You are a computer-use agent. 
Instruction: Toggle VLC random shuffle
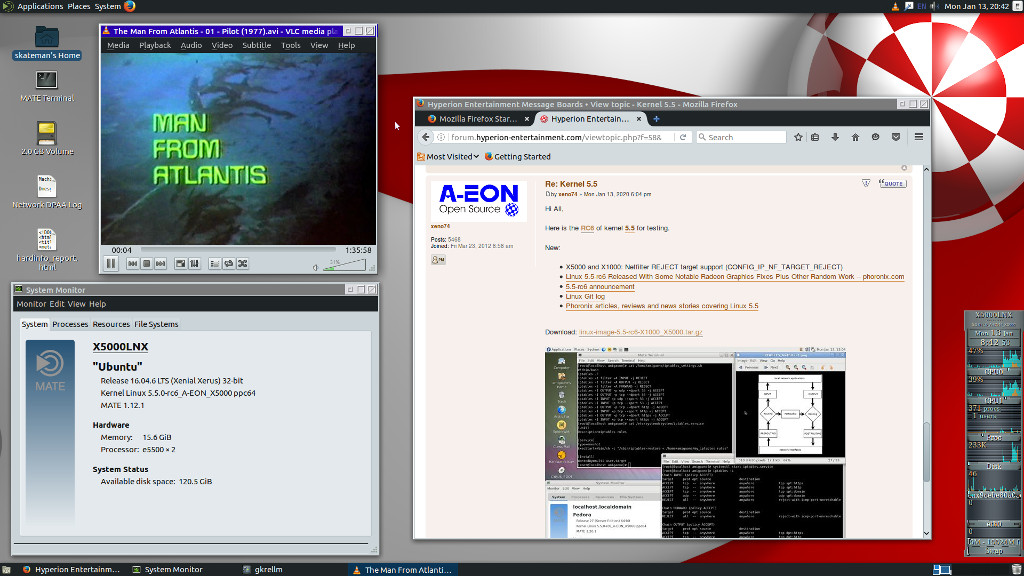click(x=242, y=264)
